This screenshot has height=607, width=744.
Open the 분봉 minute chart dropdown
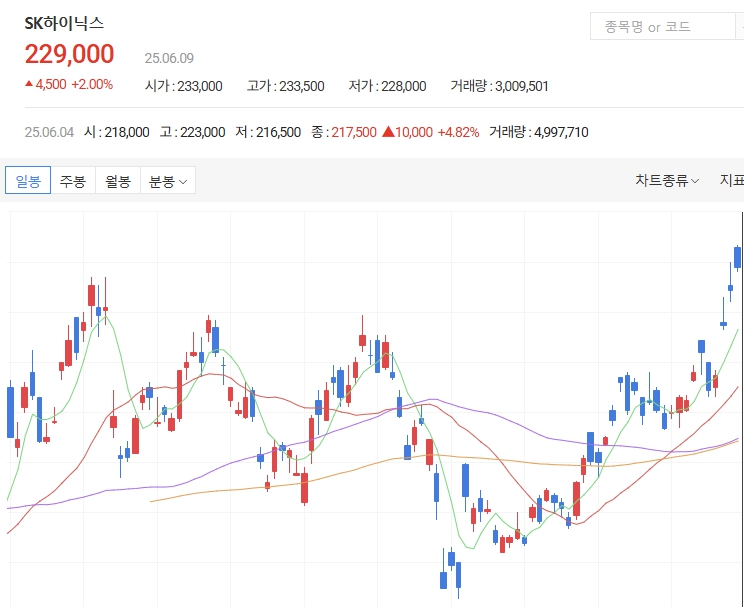[168, 180]
